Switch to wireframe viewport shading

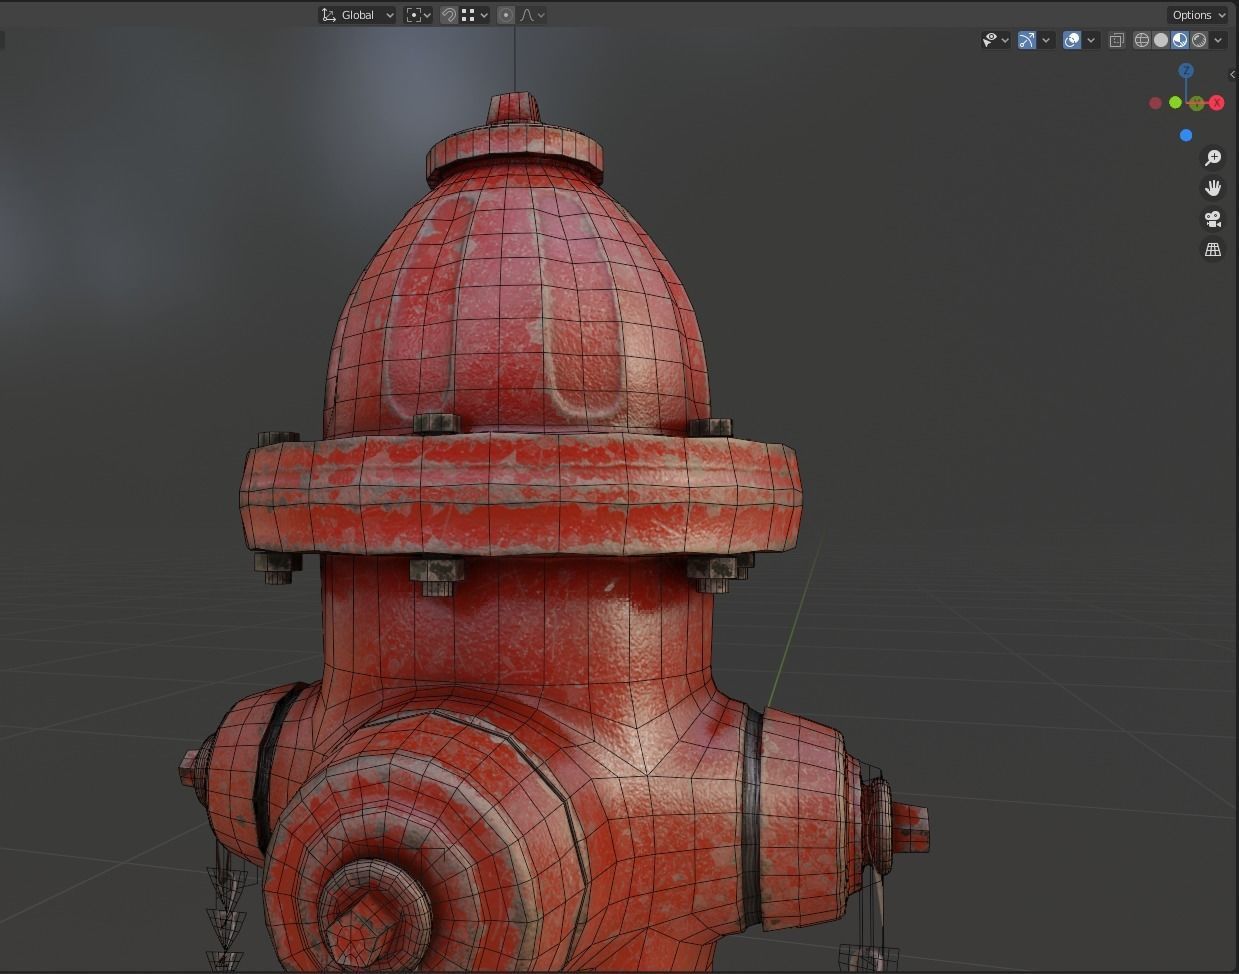(x=1141, y=40)
